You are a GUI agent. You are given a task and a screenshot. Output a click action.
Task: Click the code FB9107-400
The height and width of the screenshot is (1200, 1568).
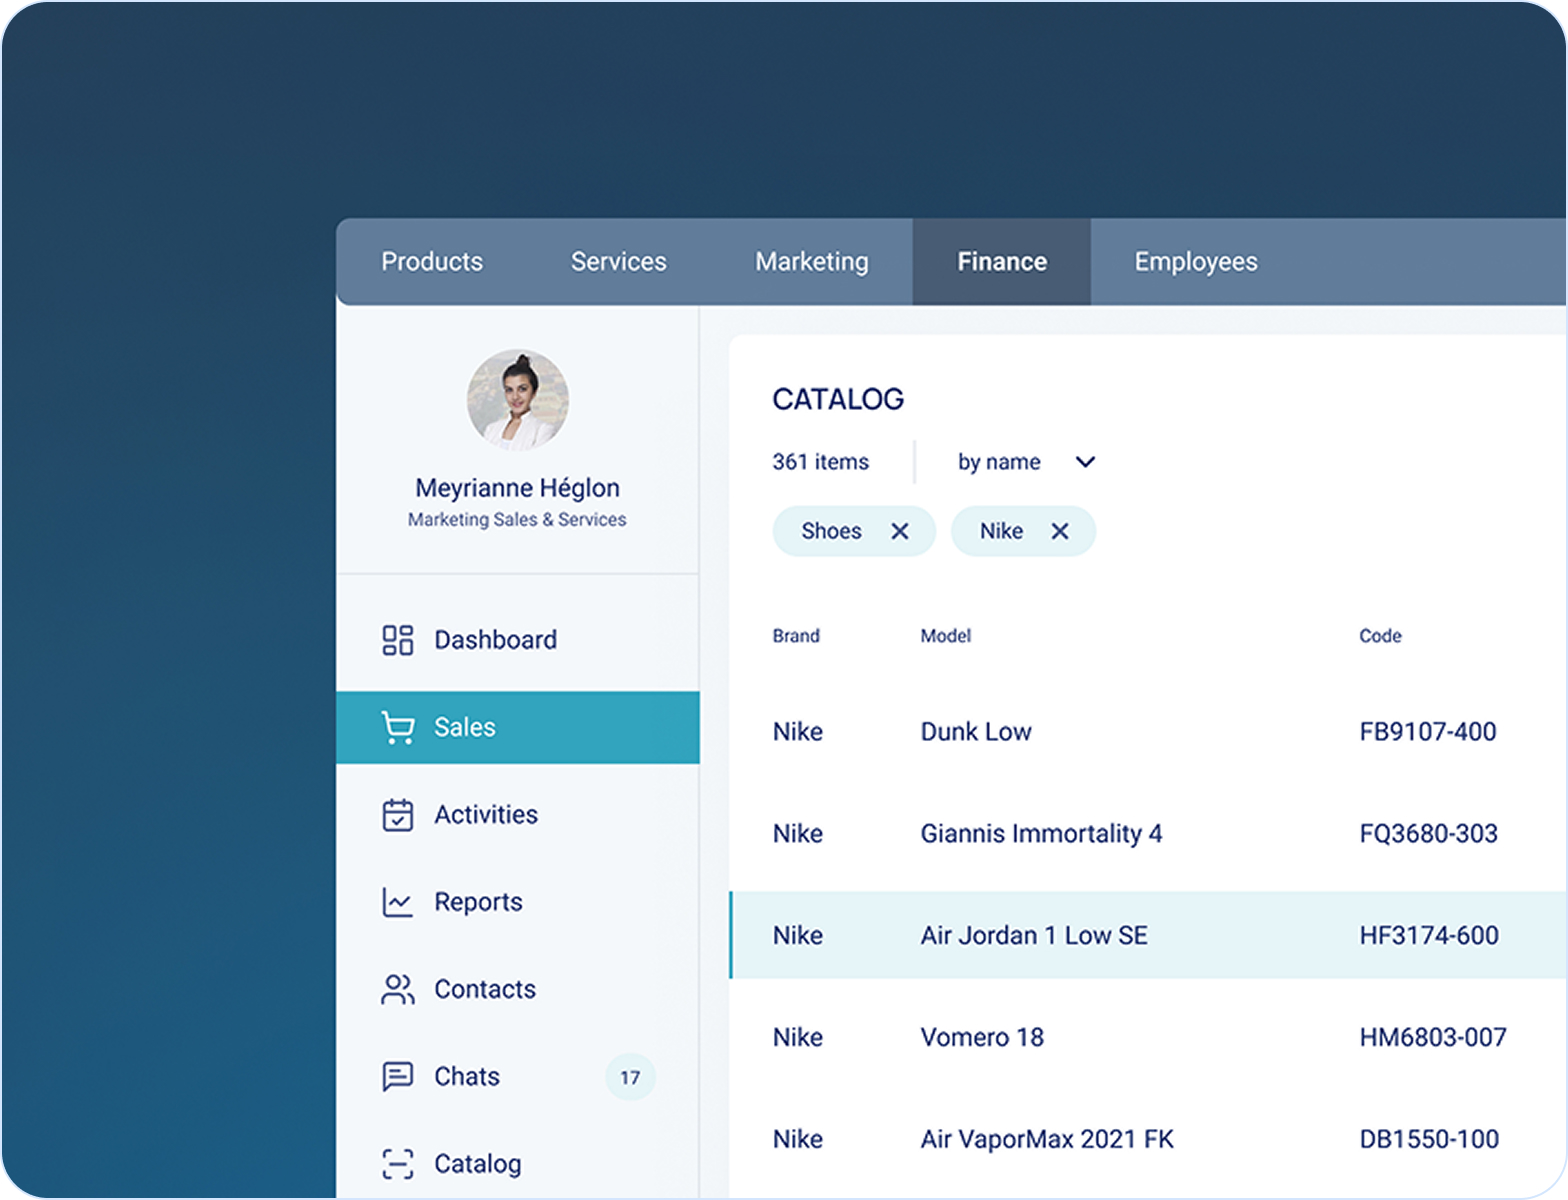coord(1428,732)
